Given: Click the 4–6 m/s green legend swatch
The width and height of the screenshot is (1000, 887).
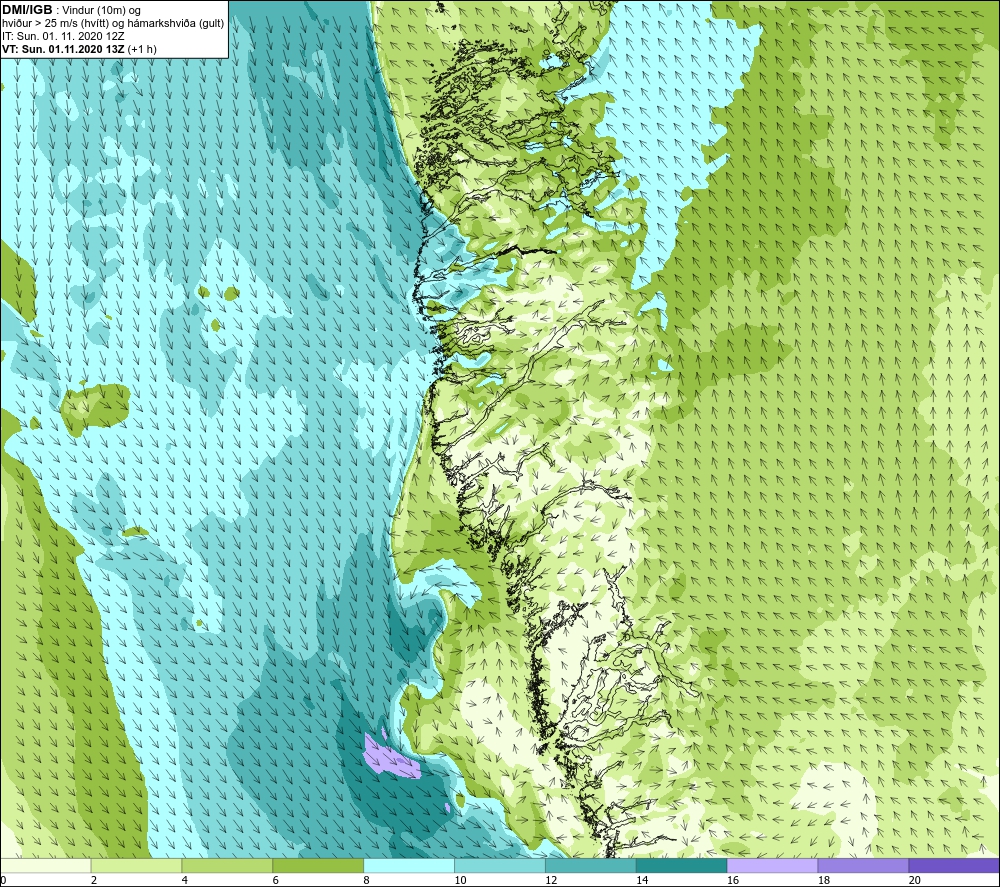Looking at the screenshot, I should [x=227, y=865].
